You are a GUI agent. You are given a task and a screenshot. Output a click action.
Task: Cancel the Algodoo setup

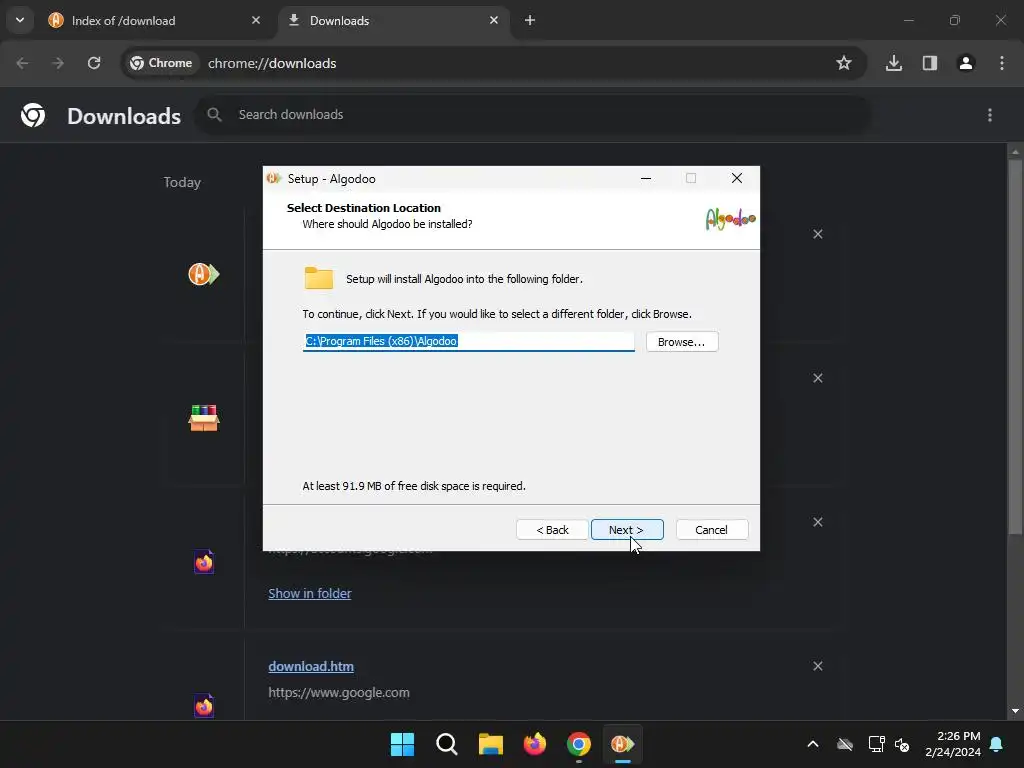click(712, 530)
